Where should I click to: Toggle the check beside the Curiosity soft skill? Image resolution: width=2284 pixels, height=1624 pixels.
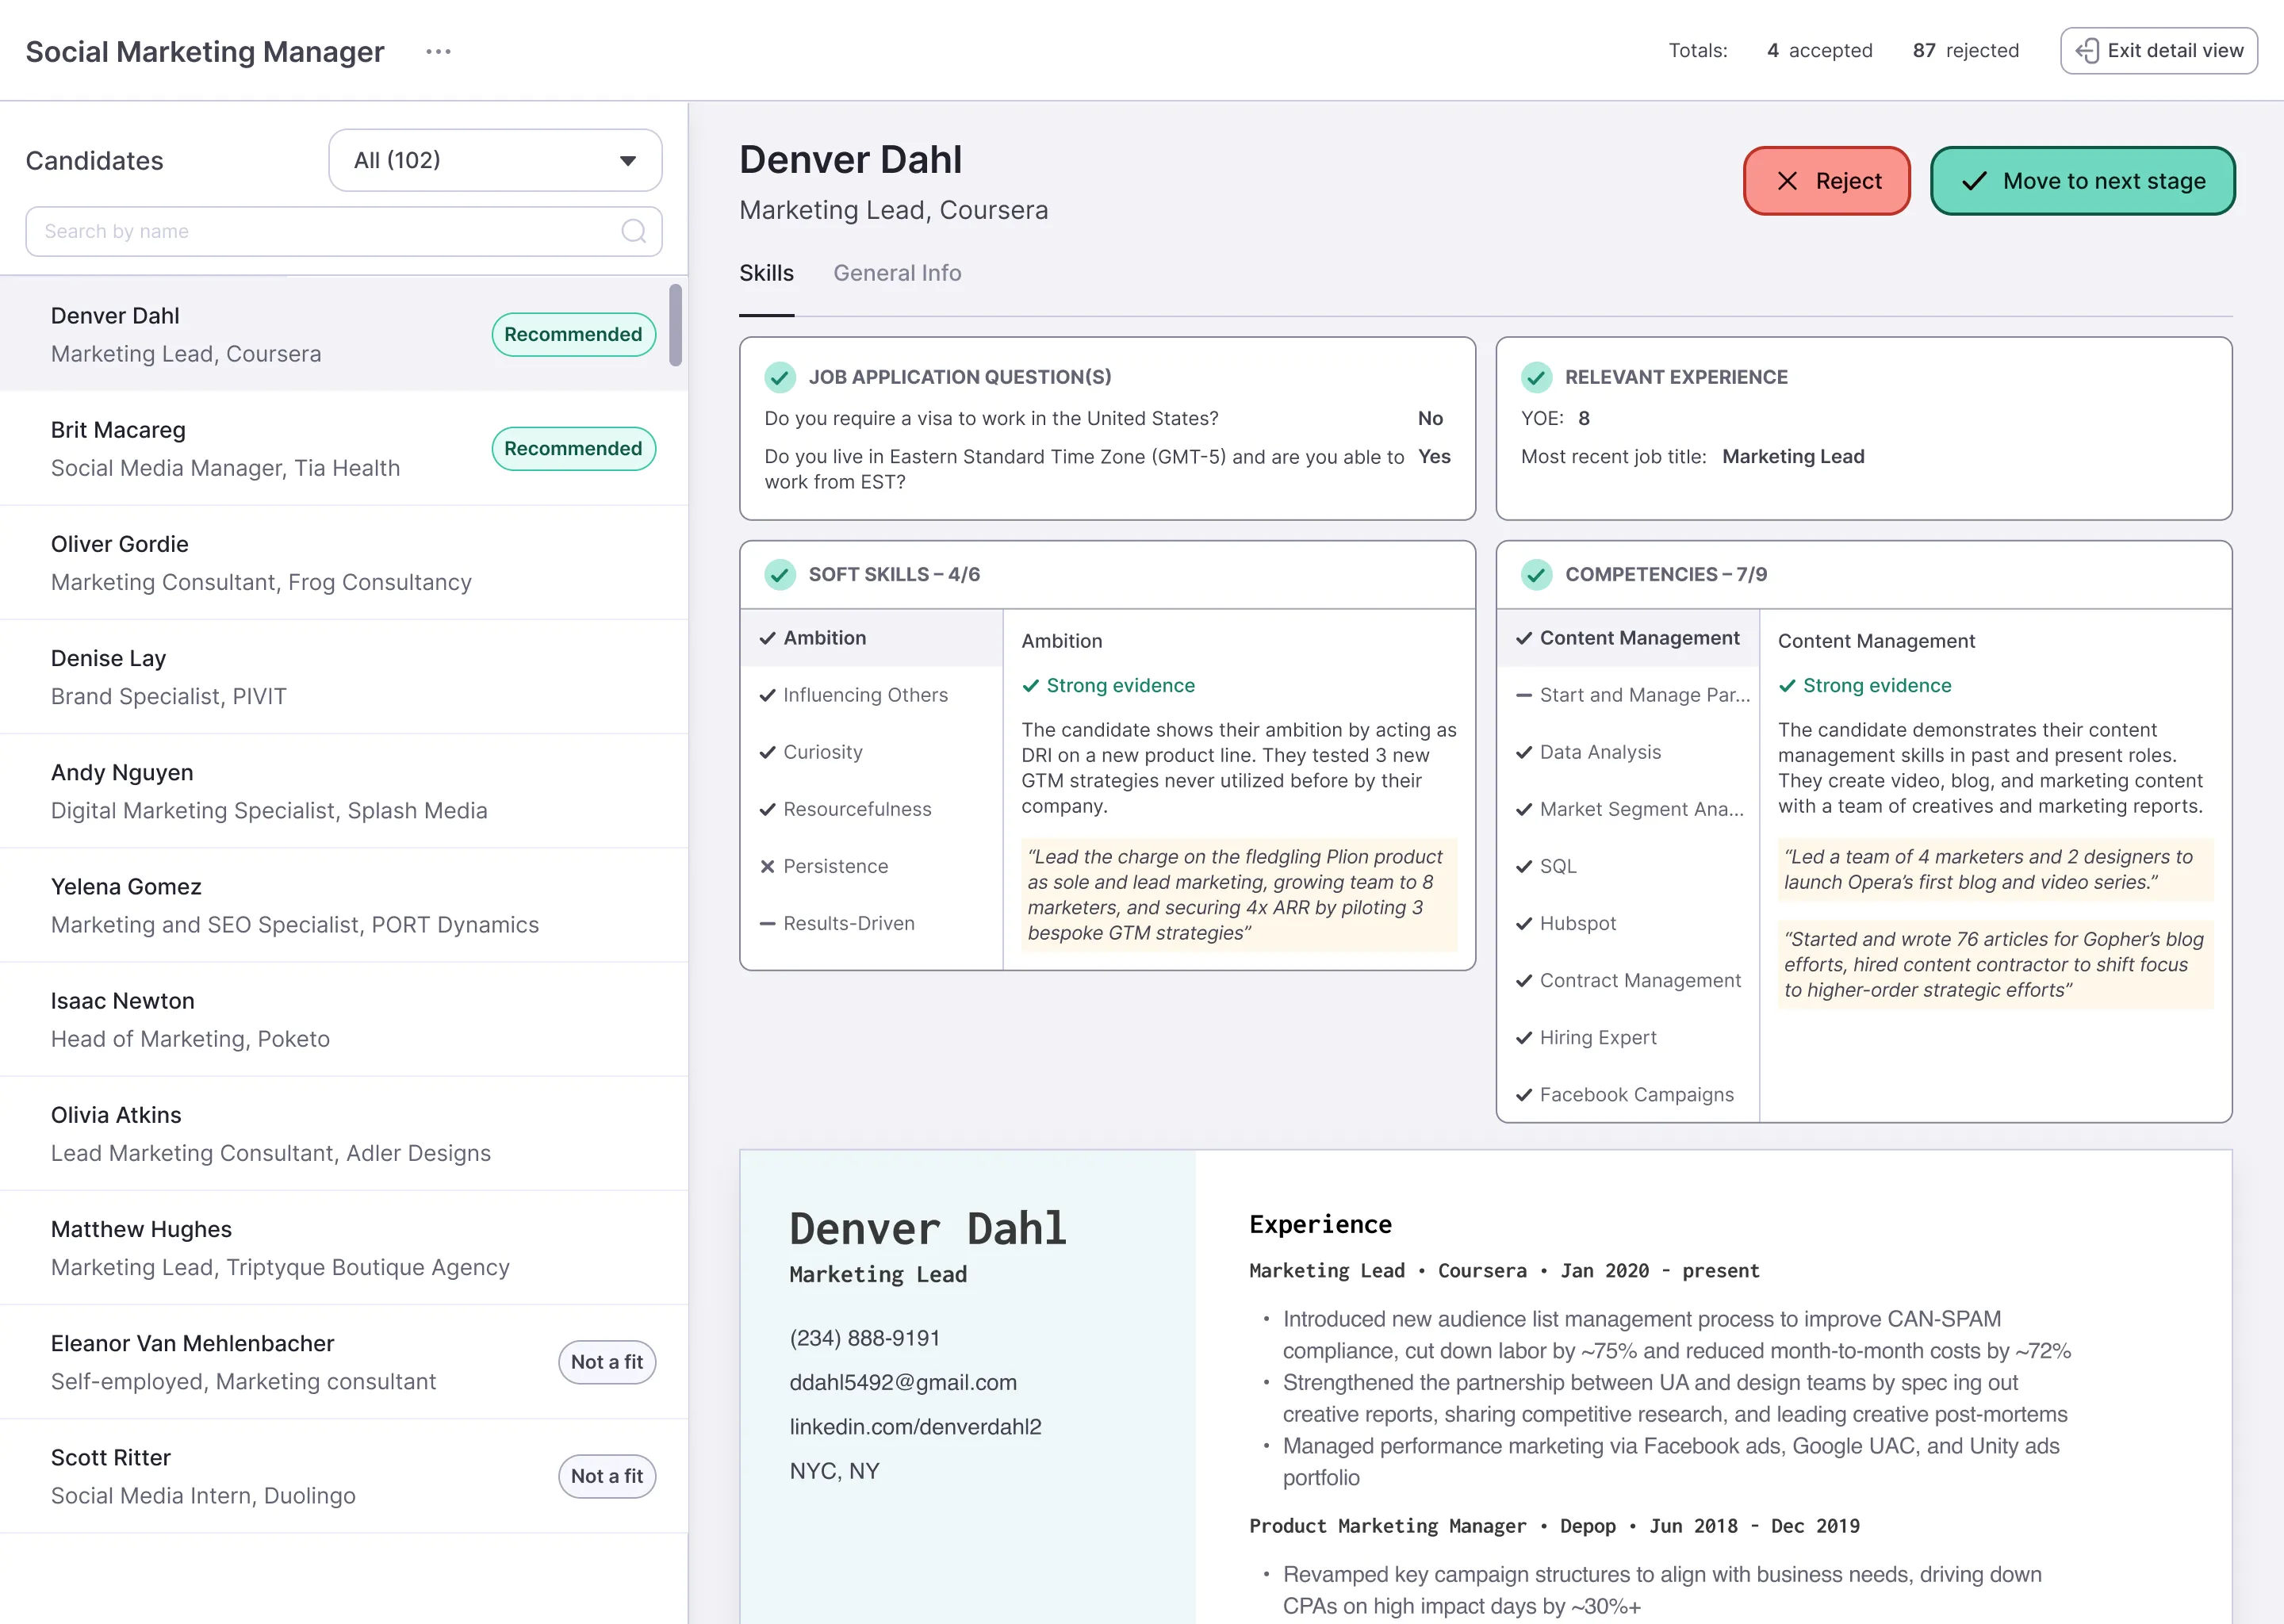tap(767, 751)
